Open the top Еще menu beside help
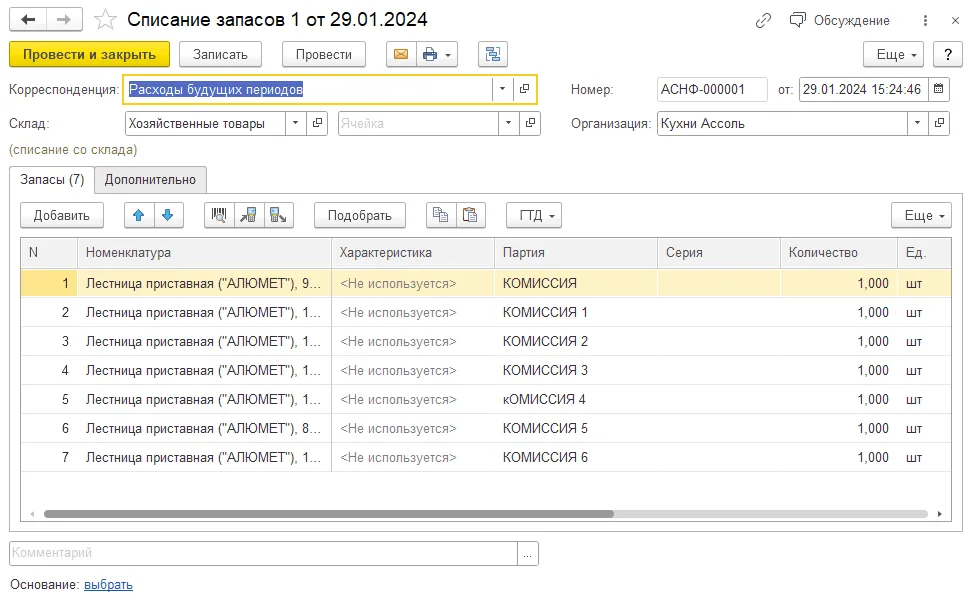 pyautogui.click(x=894, y=54)
